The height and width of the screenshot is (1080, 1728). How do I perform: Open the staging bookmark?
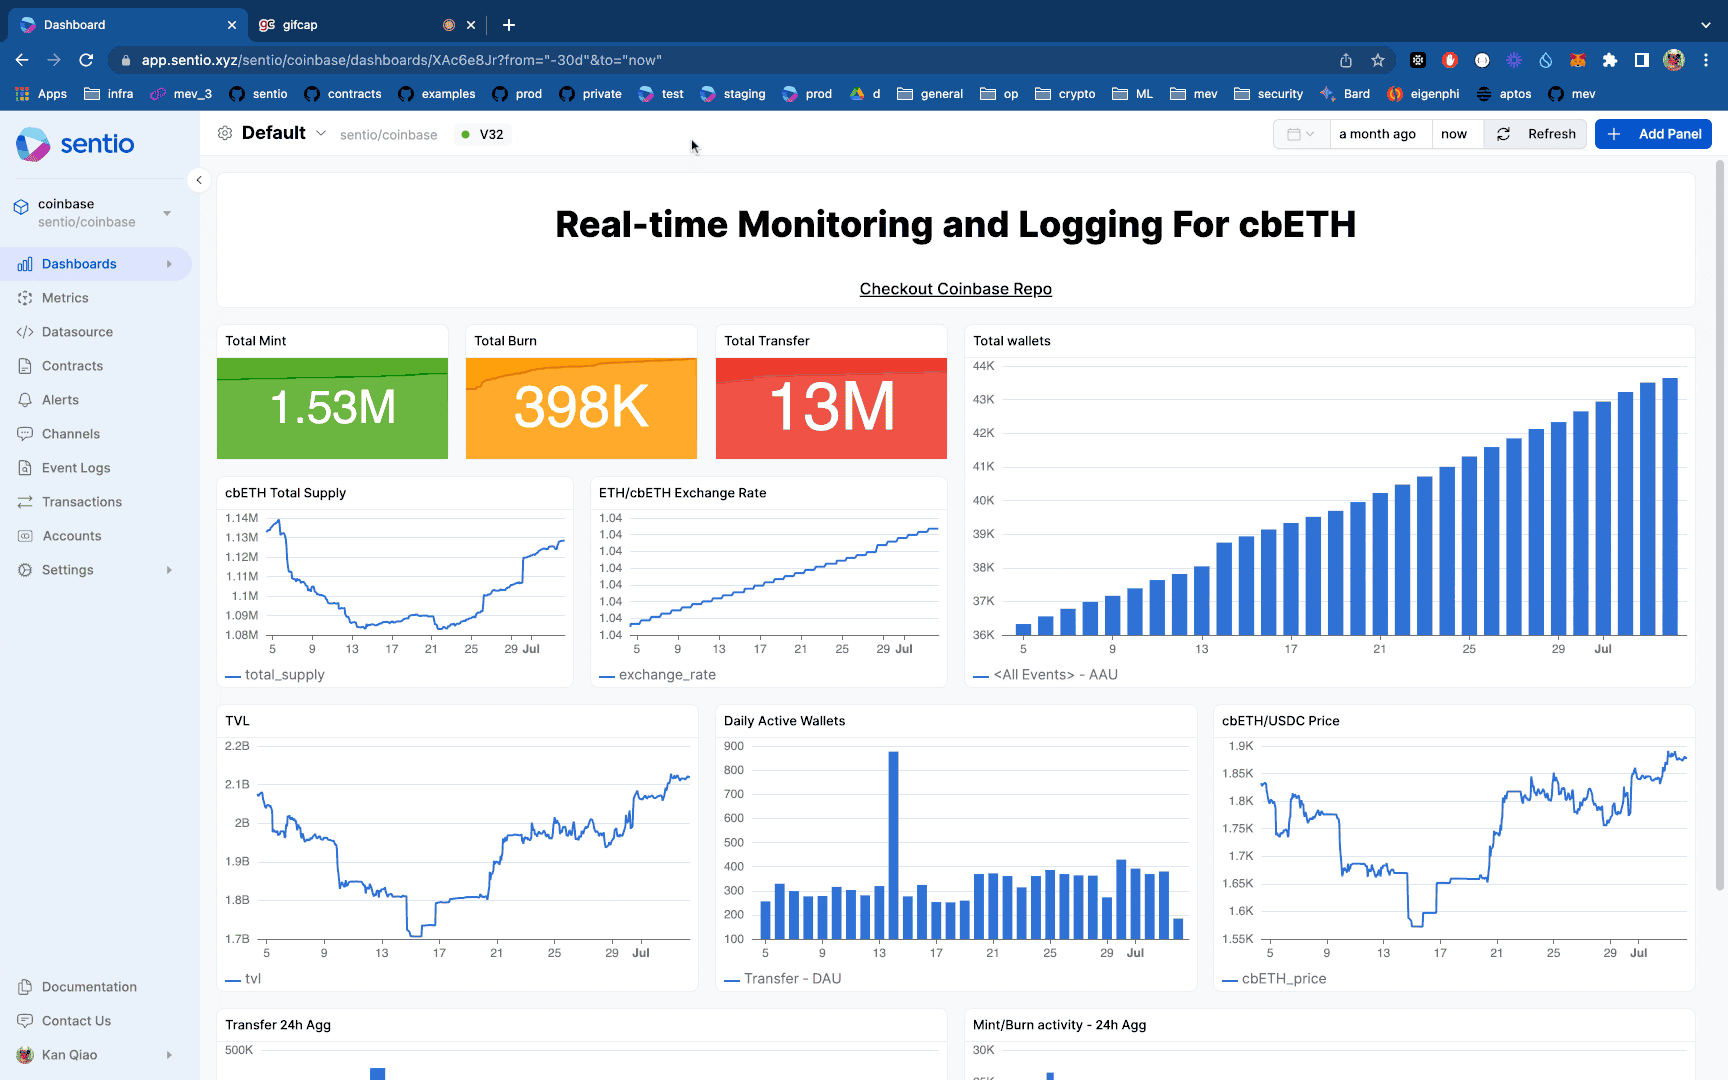pos(733,94)
